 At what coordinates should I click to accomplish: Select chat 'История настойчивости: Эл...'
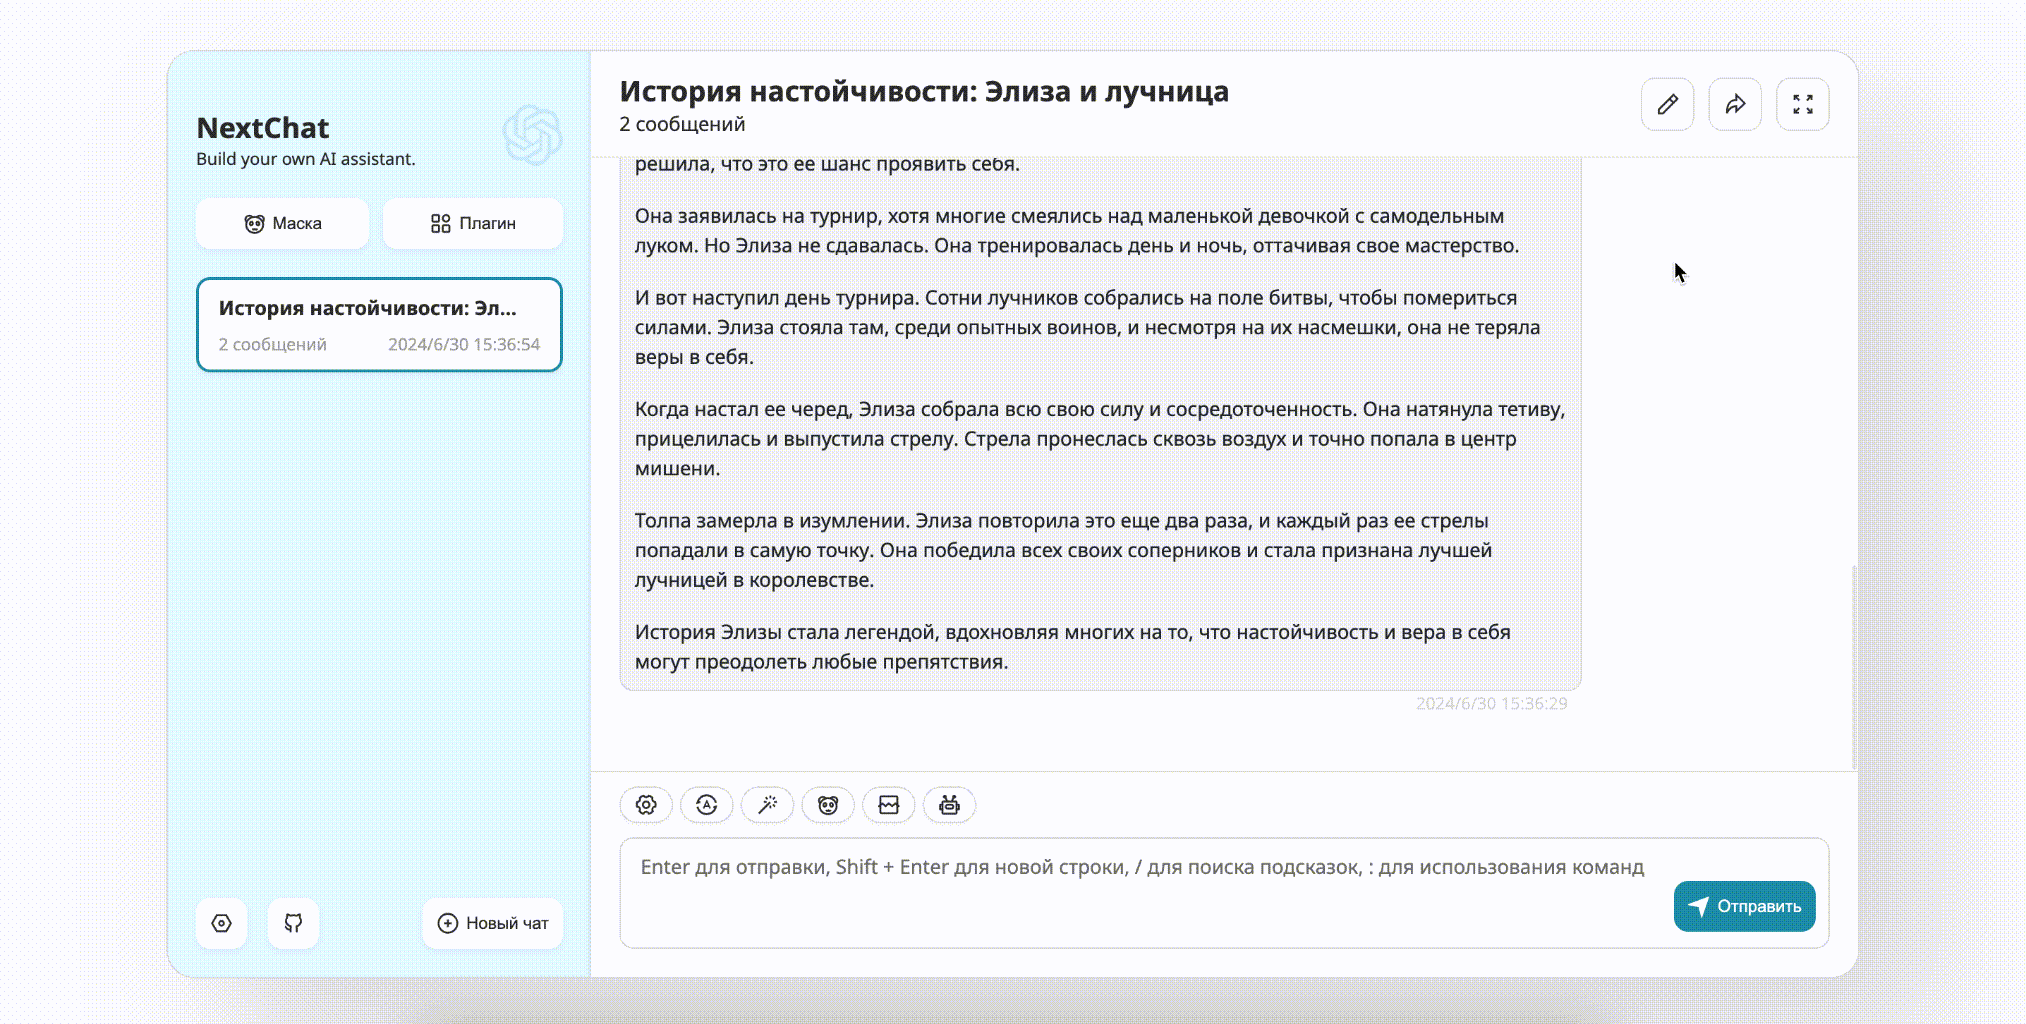coord(380,325)
